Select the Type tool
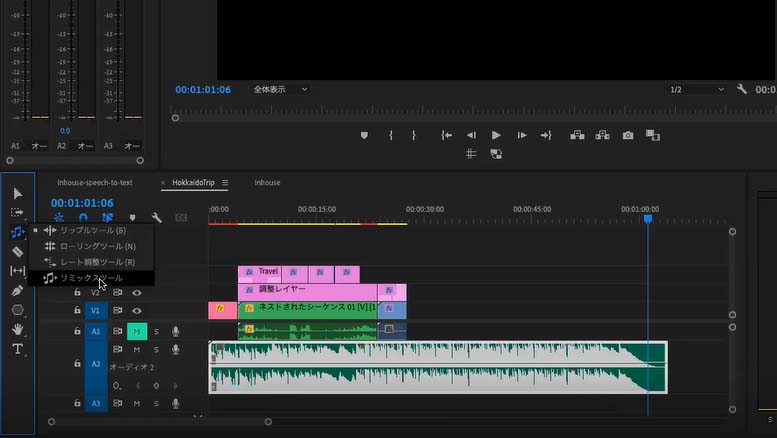Image resolution: width=777 pixels, height=438 pixels. pyautogui.click(x=17, y=349)
